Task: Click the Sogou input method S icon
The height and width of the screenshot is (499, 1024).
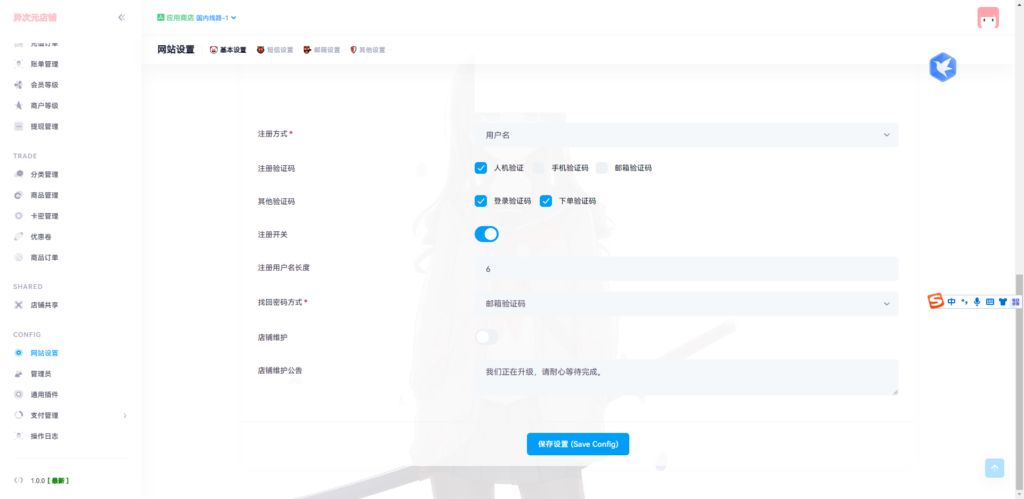Action: [935, 301]
